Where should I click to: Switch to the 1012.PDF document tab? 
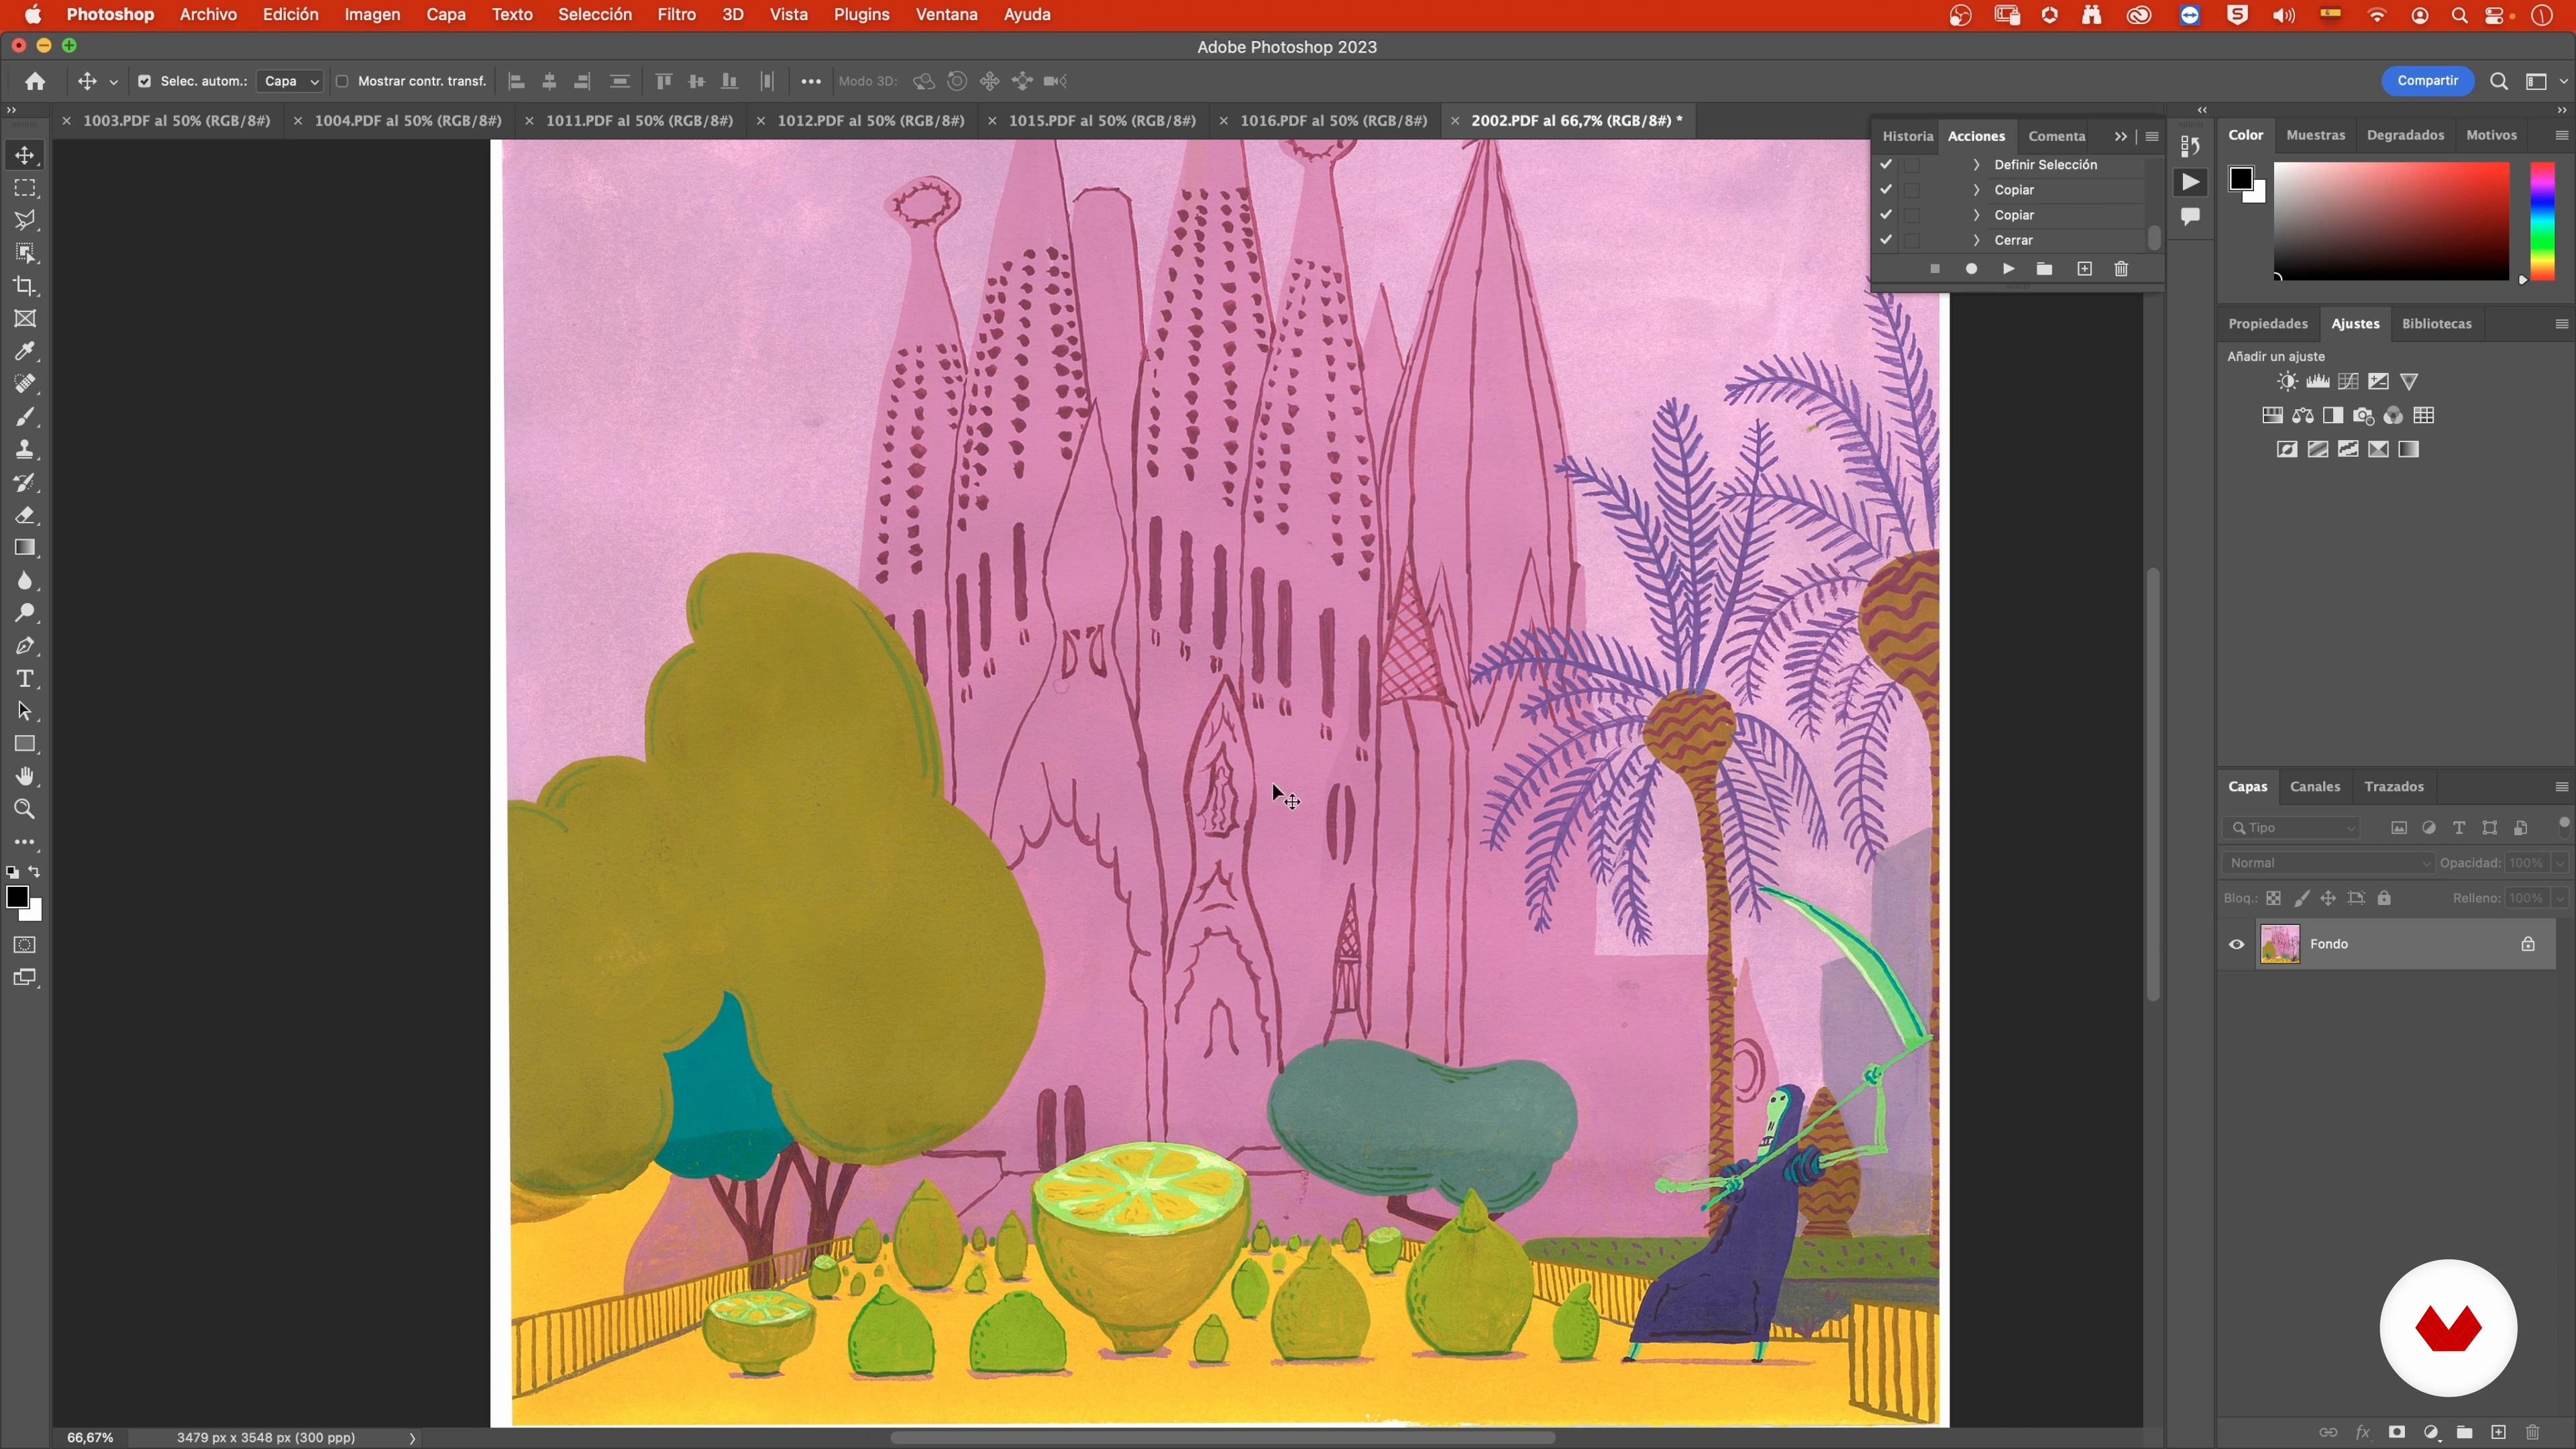[x=870, y=120]
